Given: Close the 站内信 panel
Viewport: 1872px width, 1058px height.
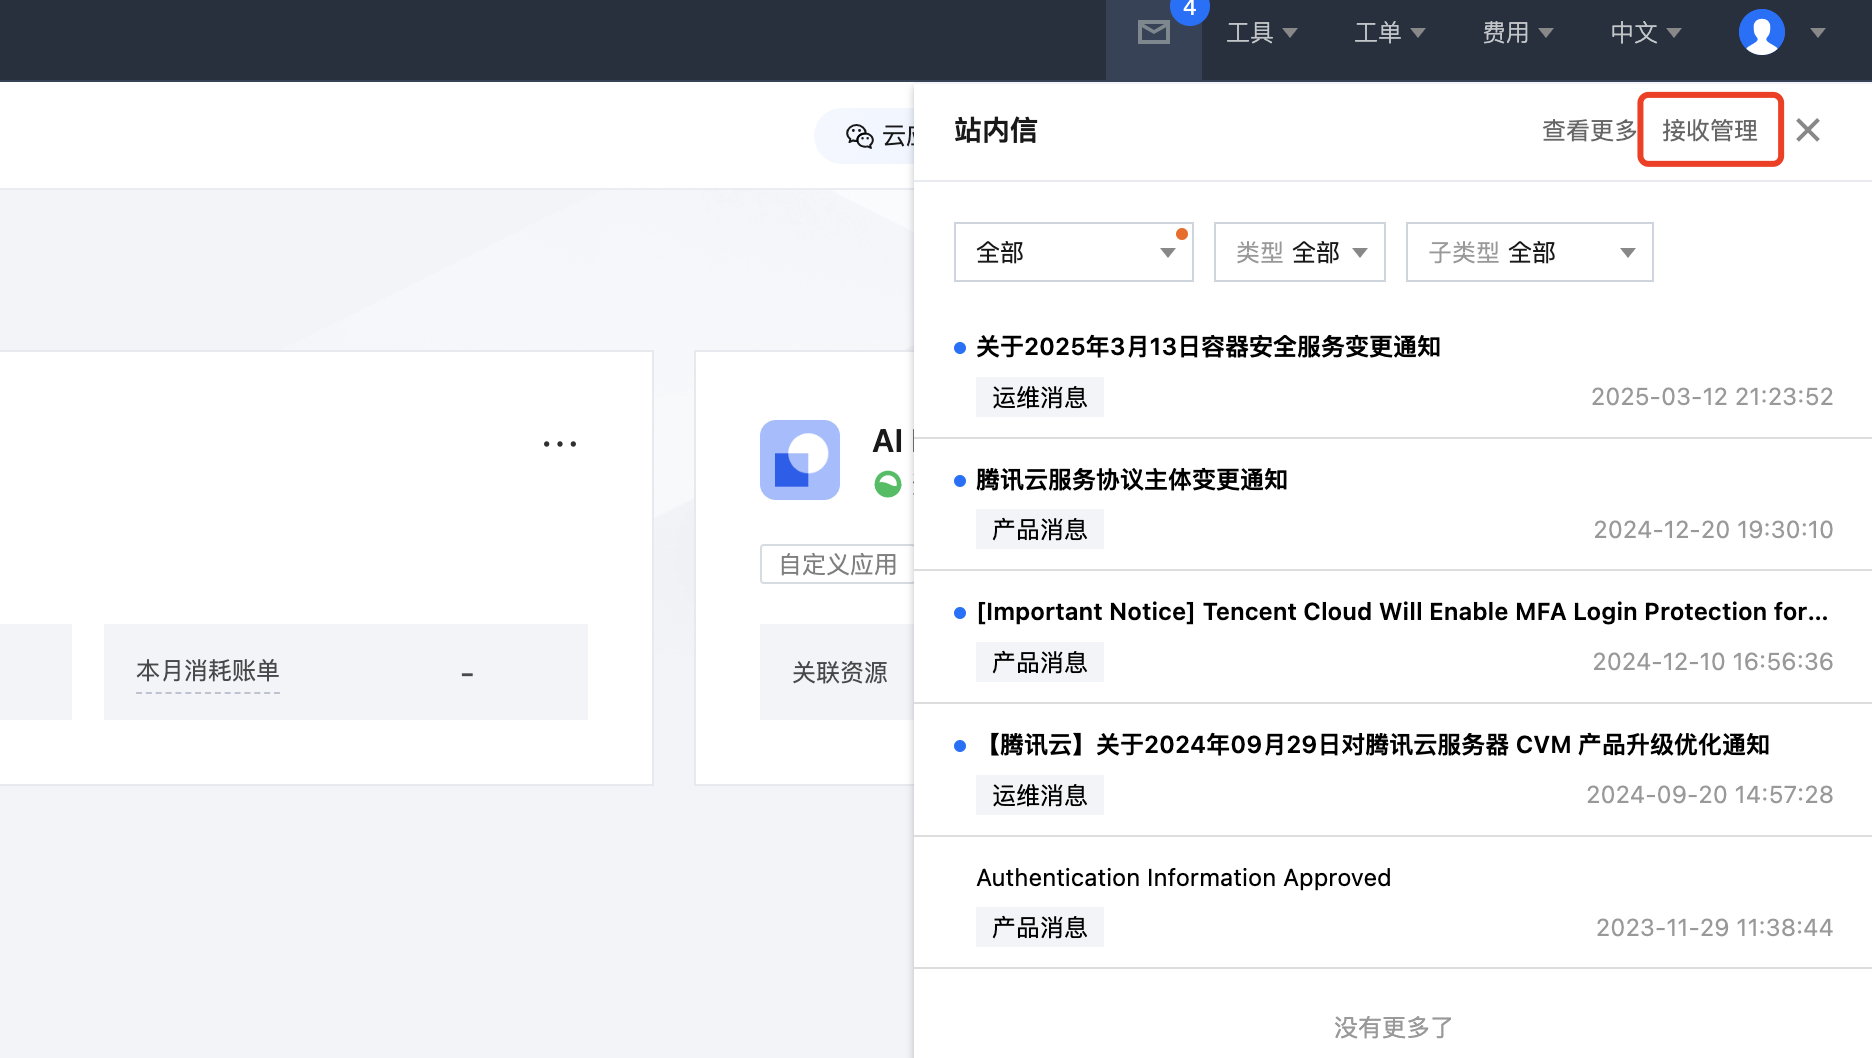Looking at the screenshot, I should point(1808,130).
